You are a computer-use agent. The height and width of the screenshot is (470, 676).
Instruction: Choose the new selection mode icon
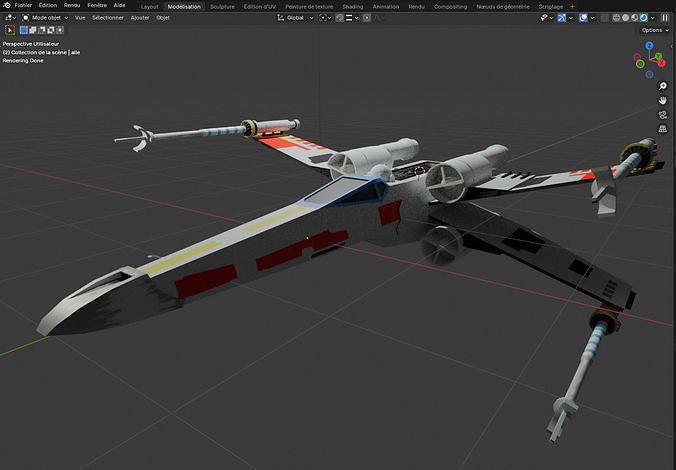24,30
